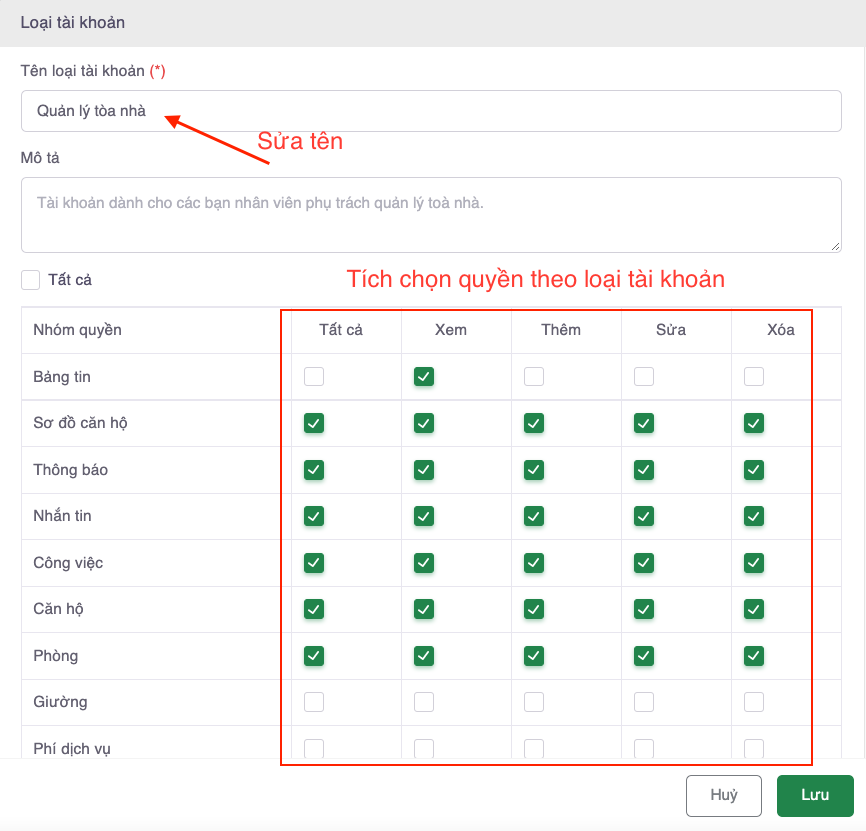
Task: Uncheck Xem permission for Căn hộ
Action: pos(424,609)
